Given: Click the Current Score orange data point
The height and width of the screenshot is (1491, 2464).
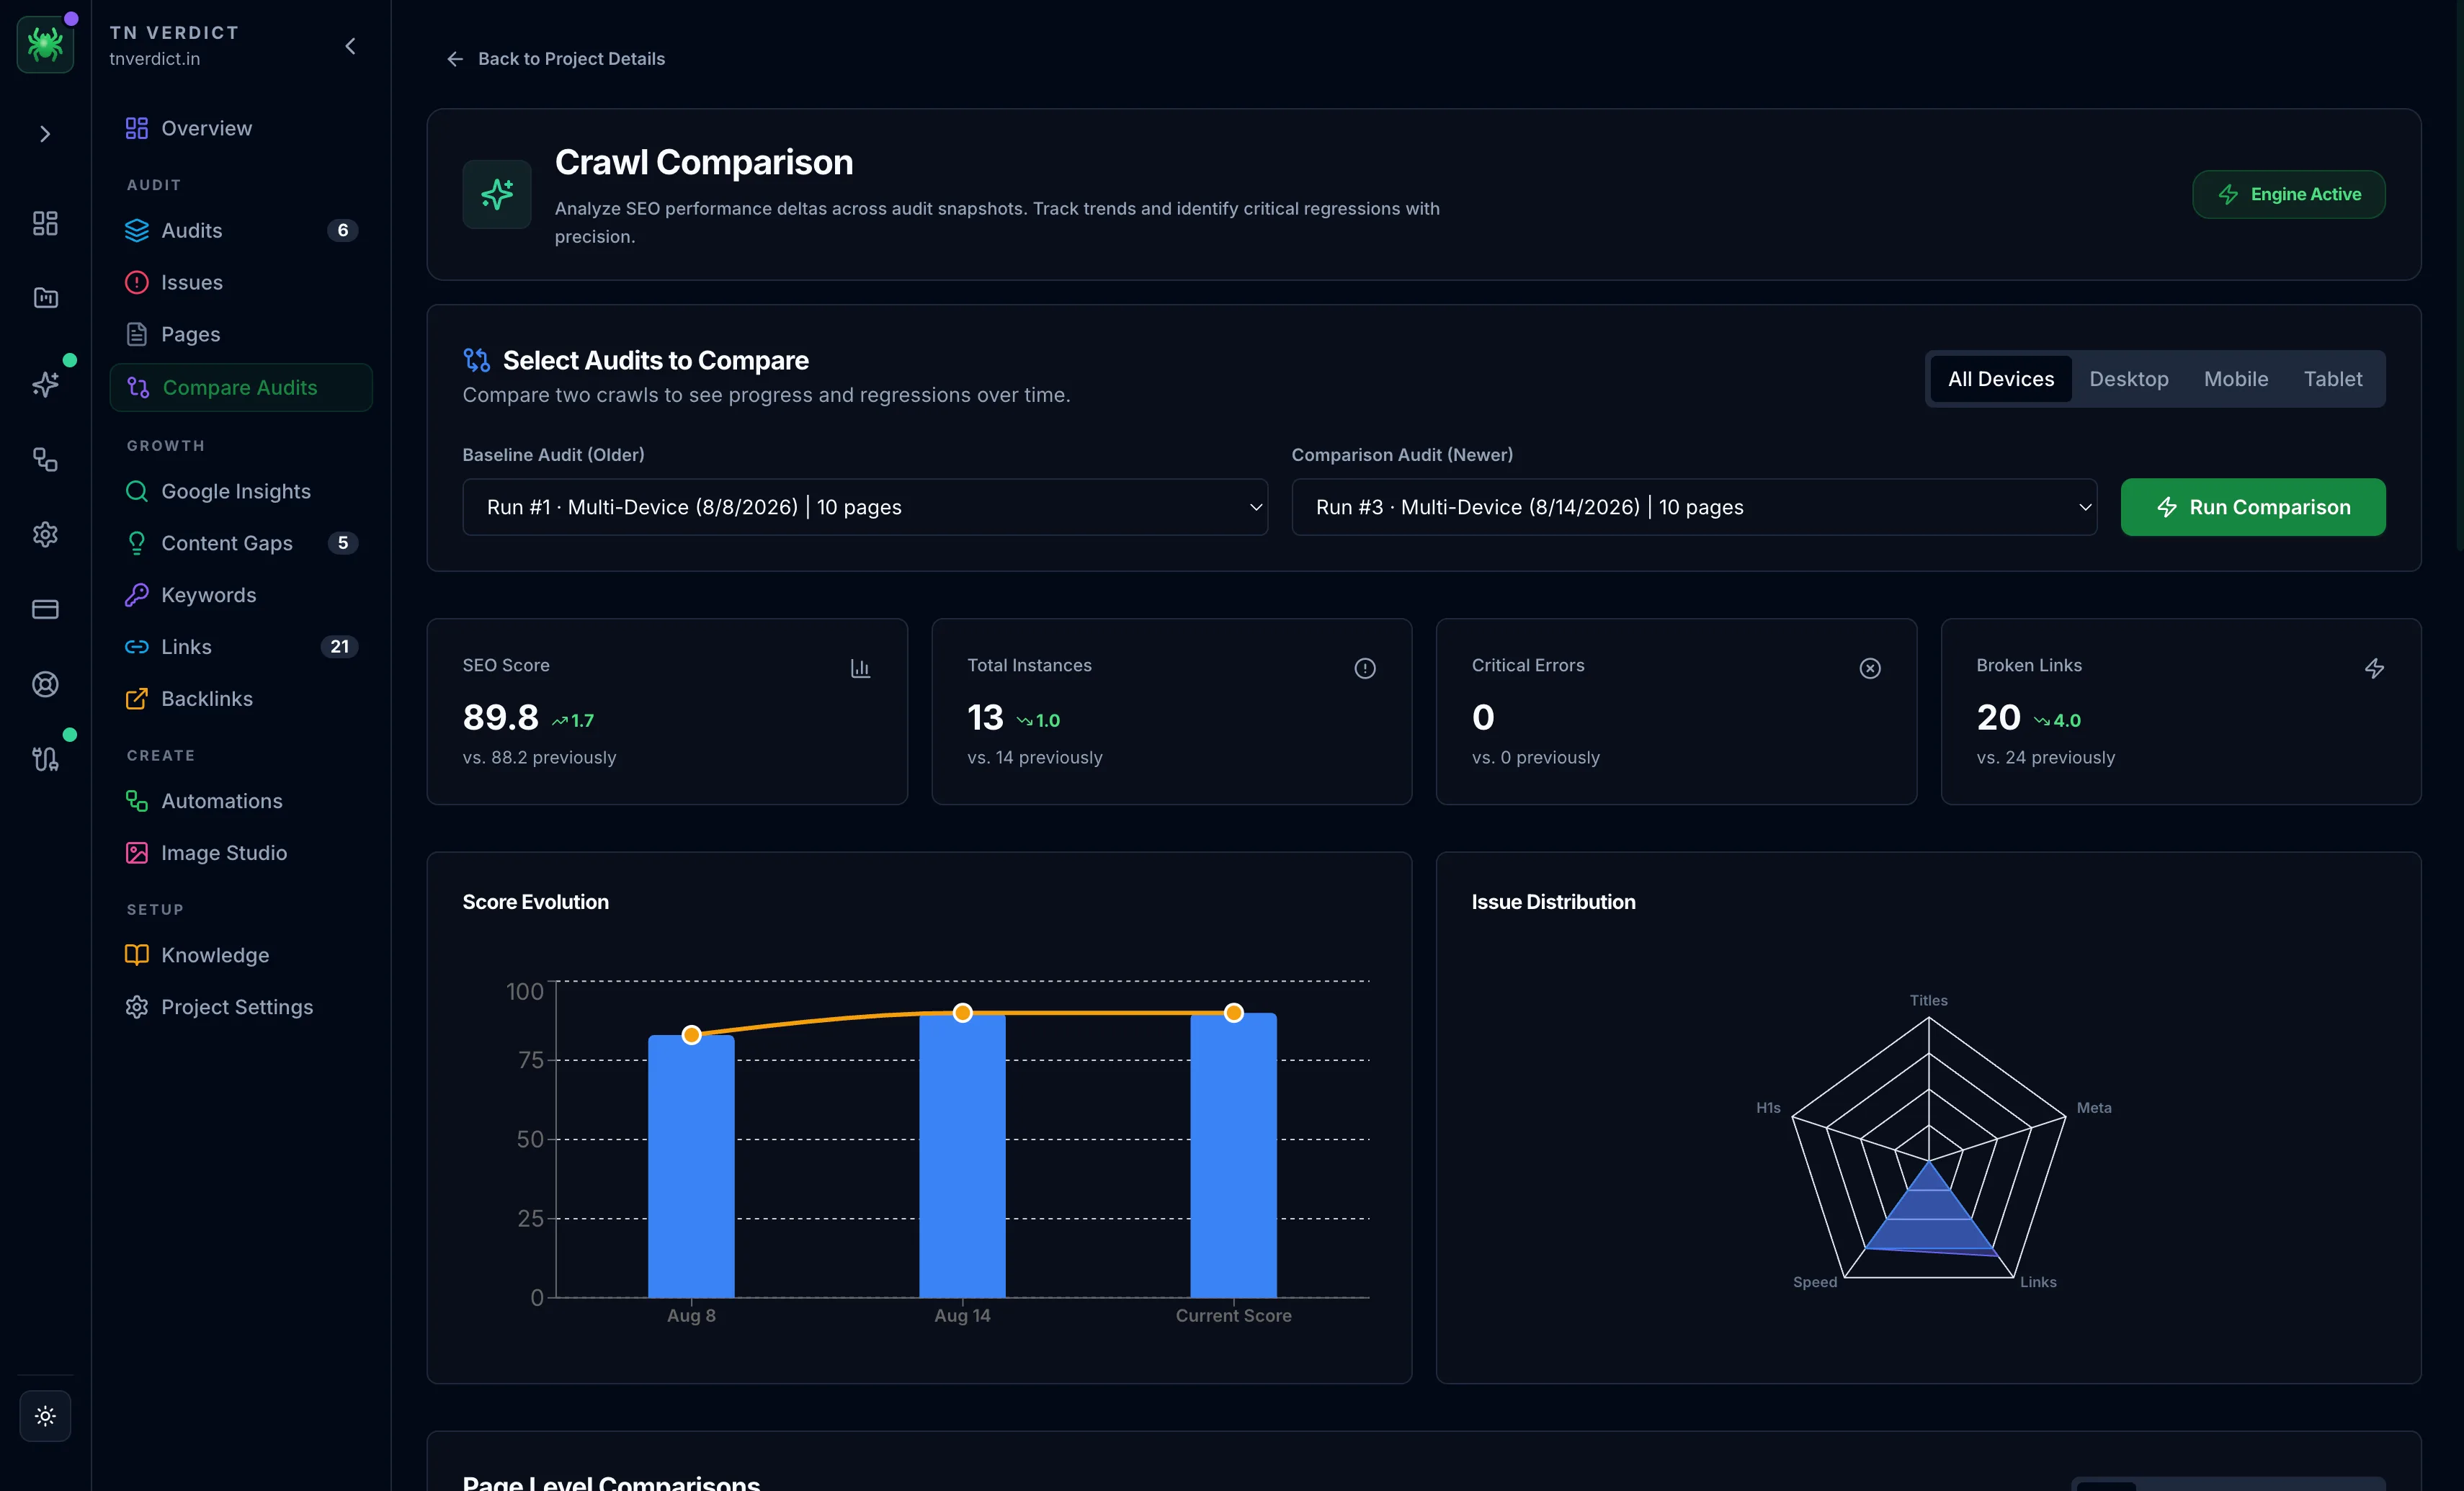Looking at the screenshot, I should (x=1233, y=1013).
